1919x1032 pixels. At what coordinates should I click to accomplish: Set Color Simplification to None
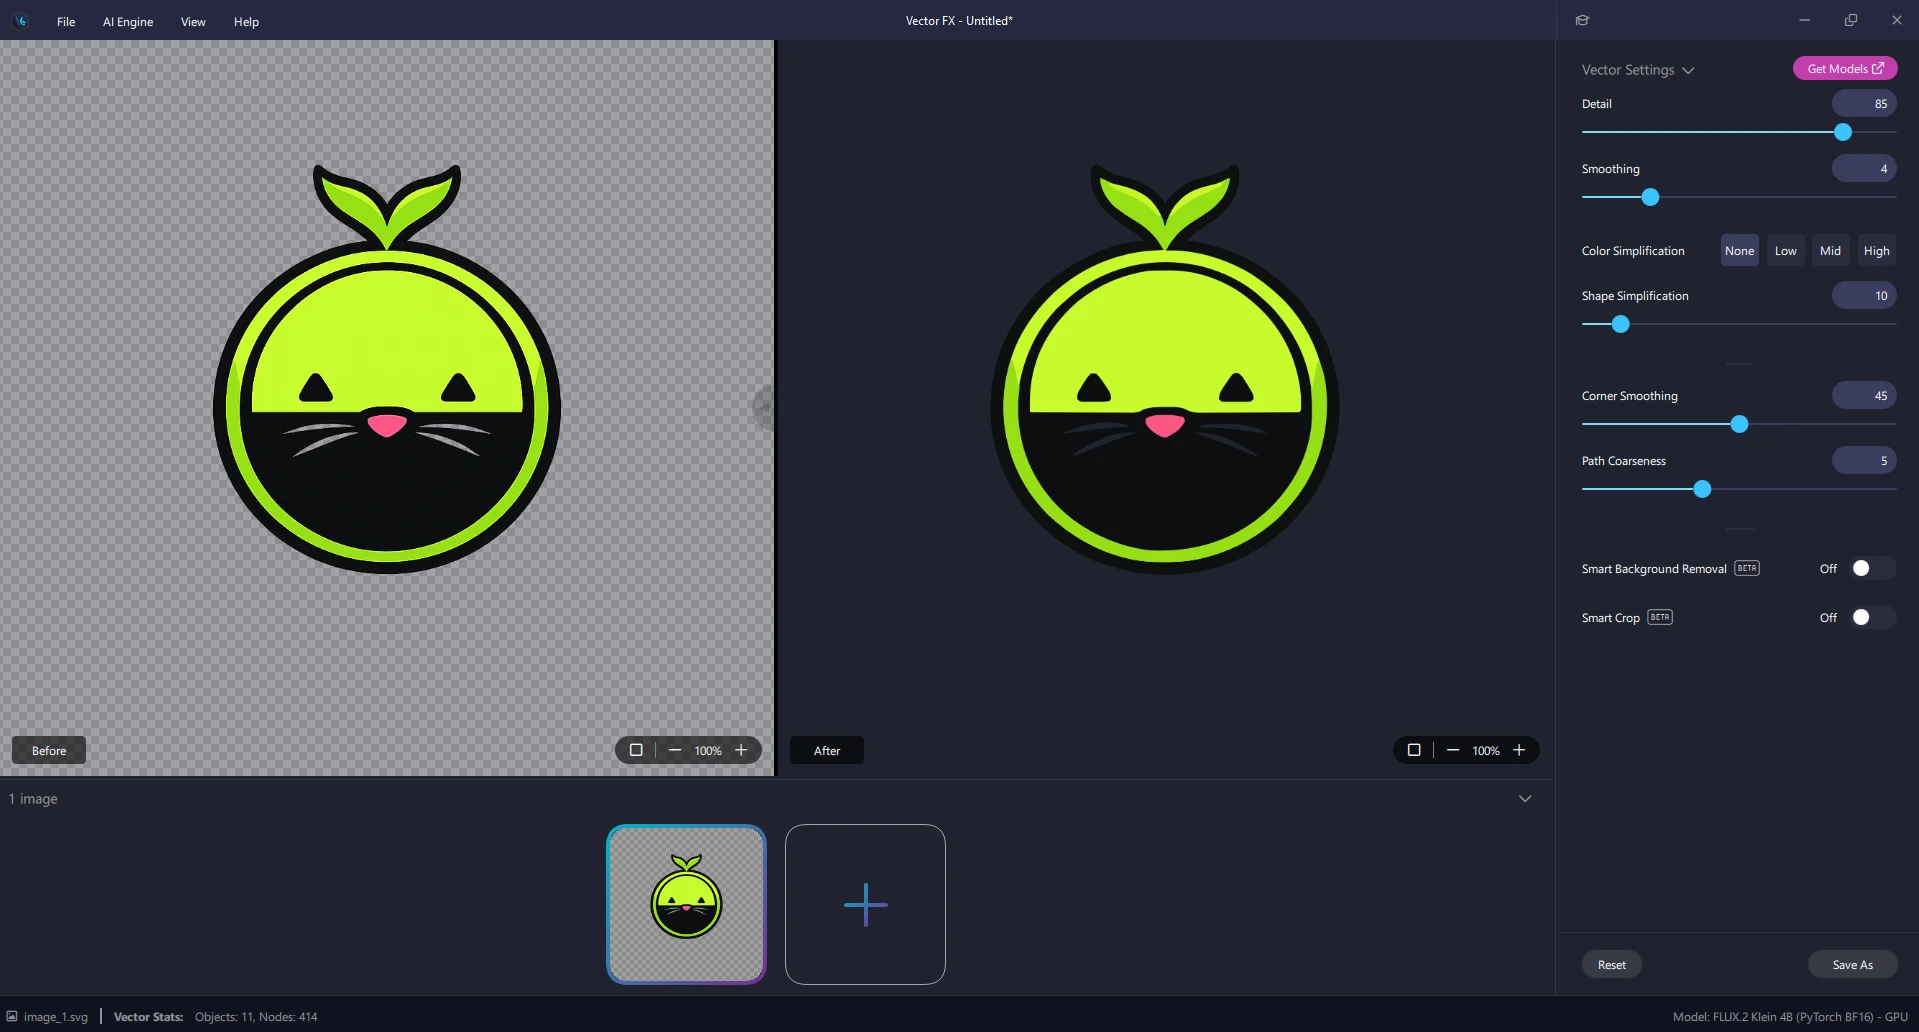coord(1739,251)
